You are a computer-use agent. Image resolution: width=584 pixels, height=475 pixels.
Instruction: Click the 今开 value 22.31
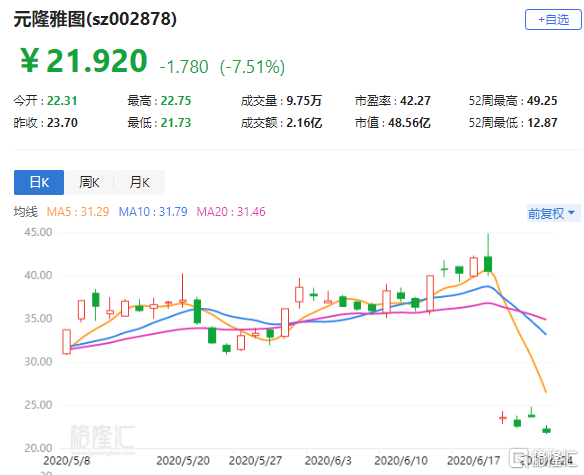[x=62, y=101]
